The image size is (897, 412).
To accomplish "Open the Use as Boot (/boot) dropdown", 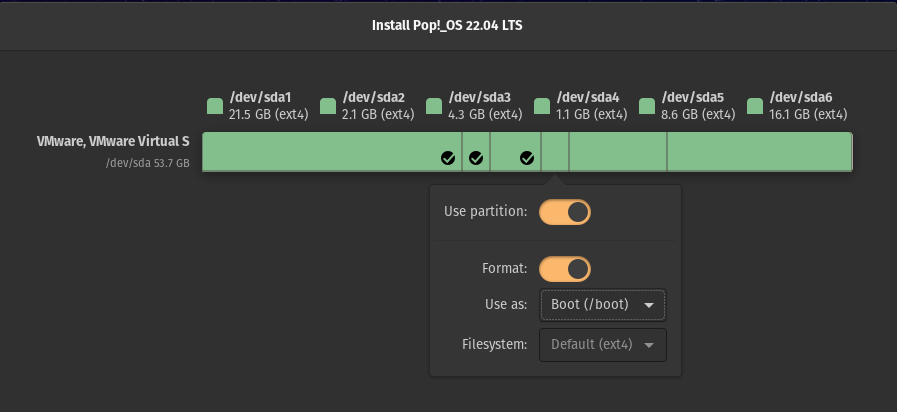I will 603,305.
